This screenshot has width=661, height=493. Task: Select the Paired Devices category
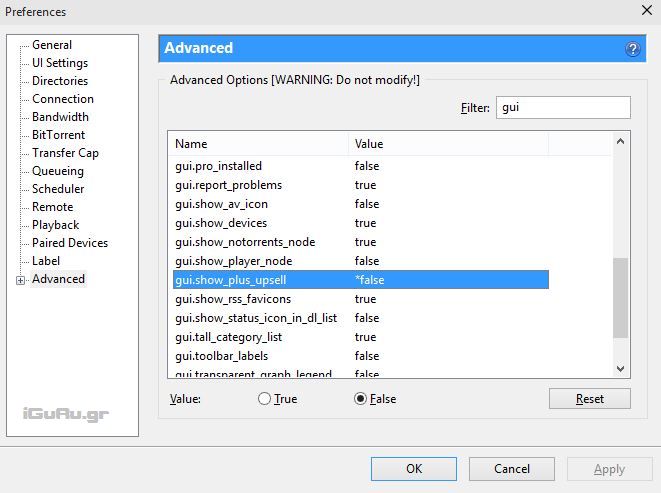click(x=69, y=243)
